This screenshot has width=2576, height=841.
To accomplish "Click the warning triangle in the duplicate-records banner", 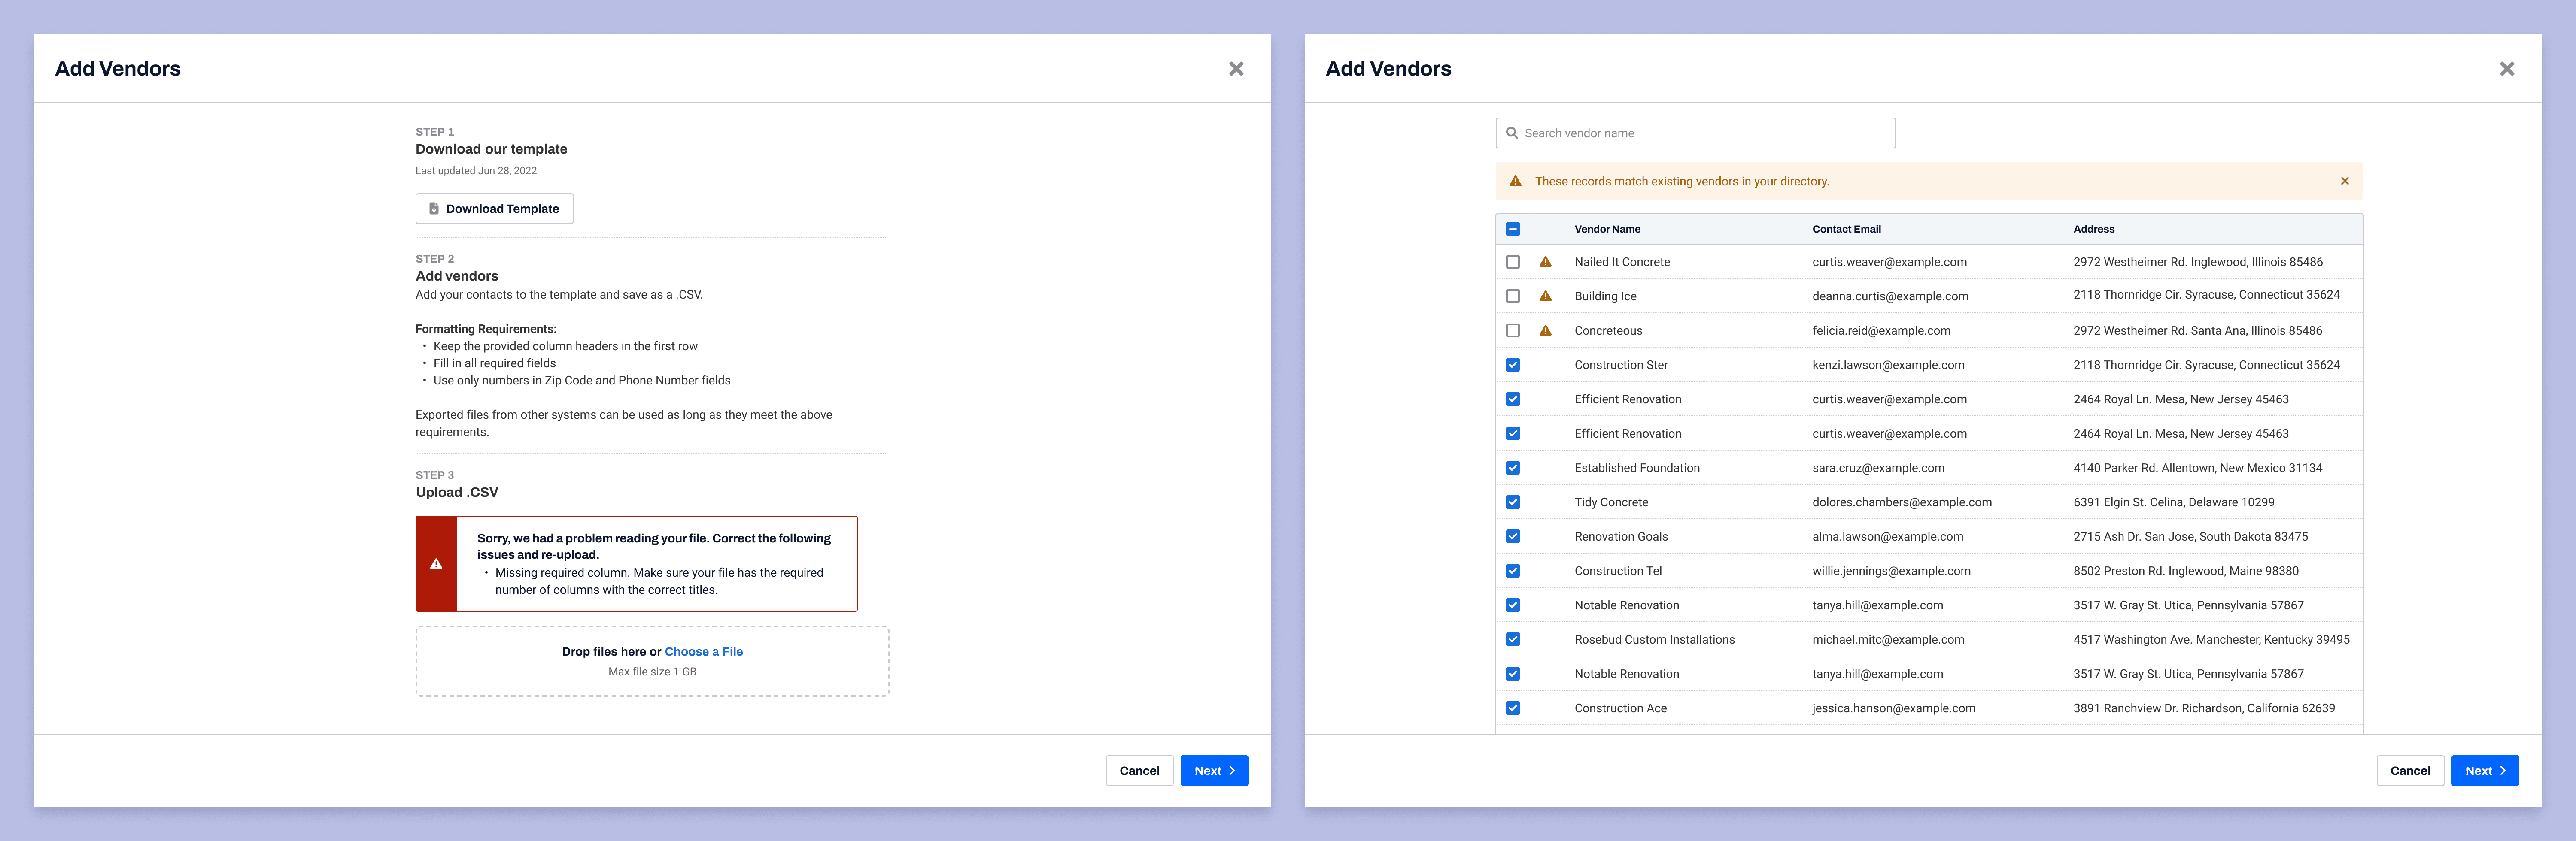I will pos(1515,181).
